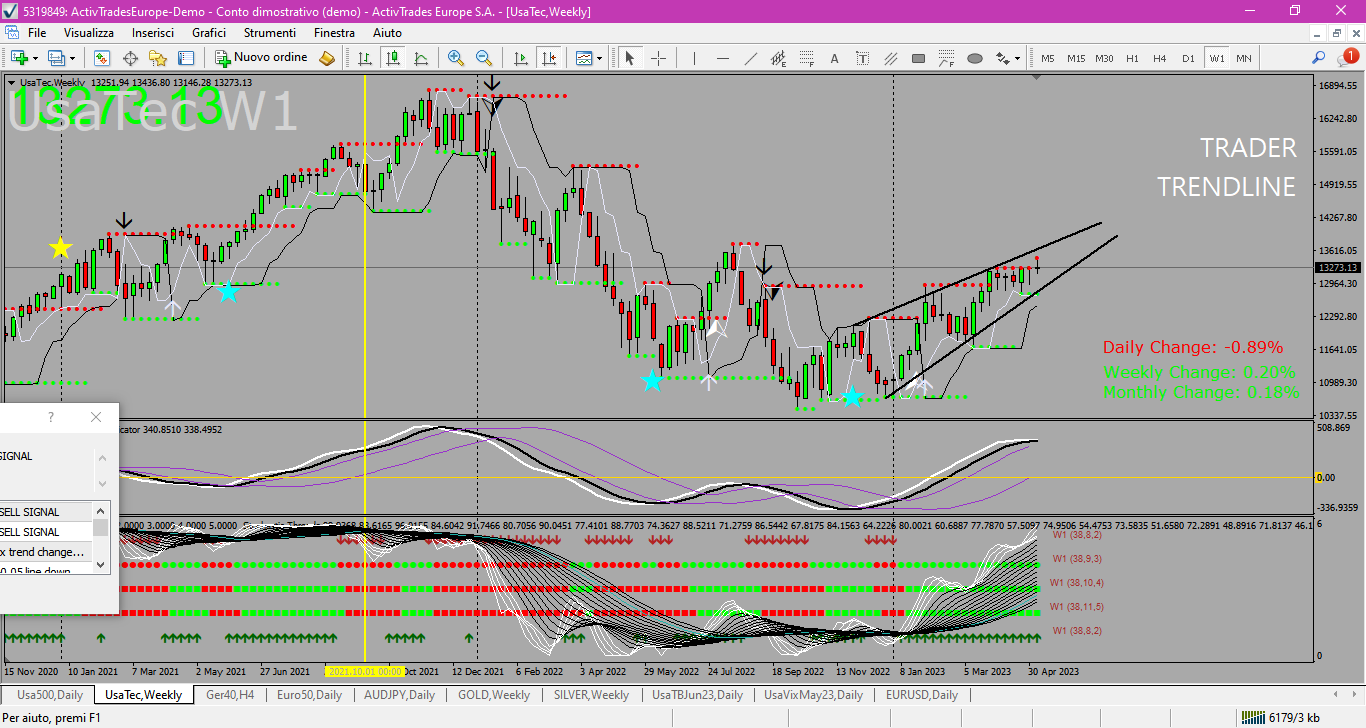
Task: Click the Nuovo ordine button
Action: [x=261, y=58]
